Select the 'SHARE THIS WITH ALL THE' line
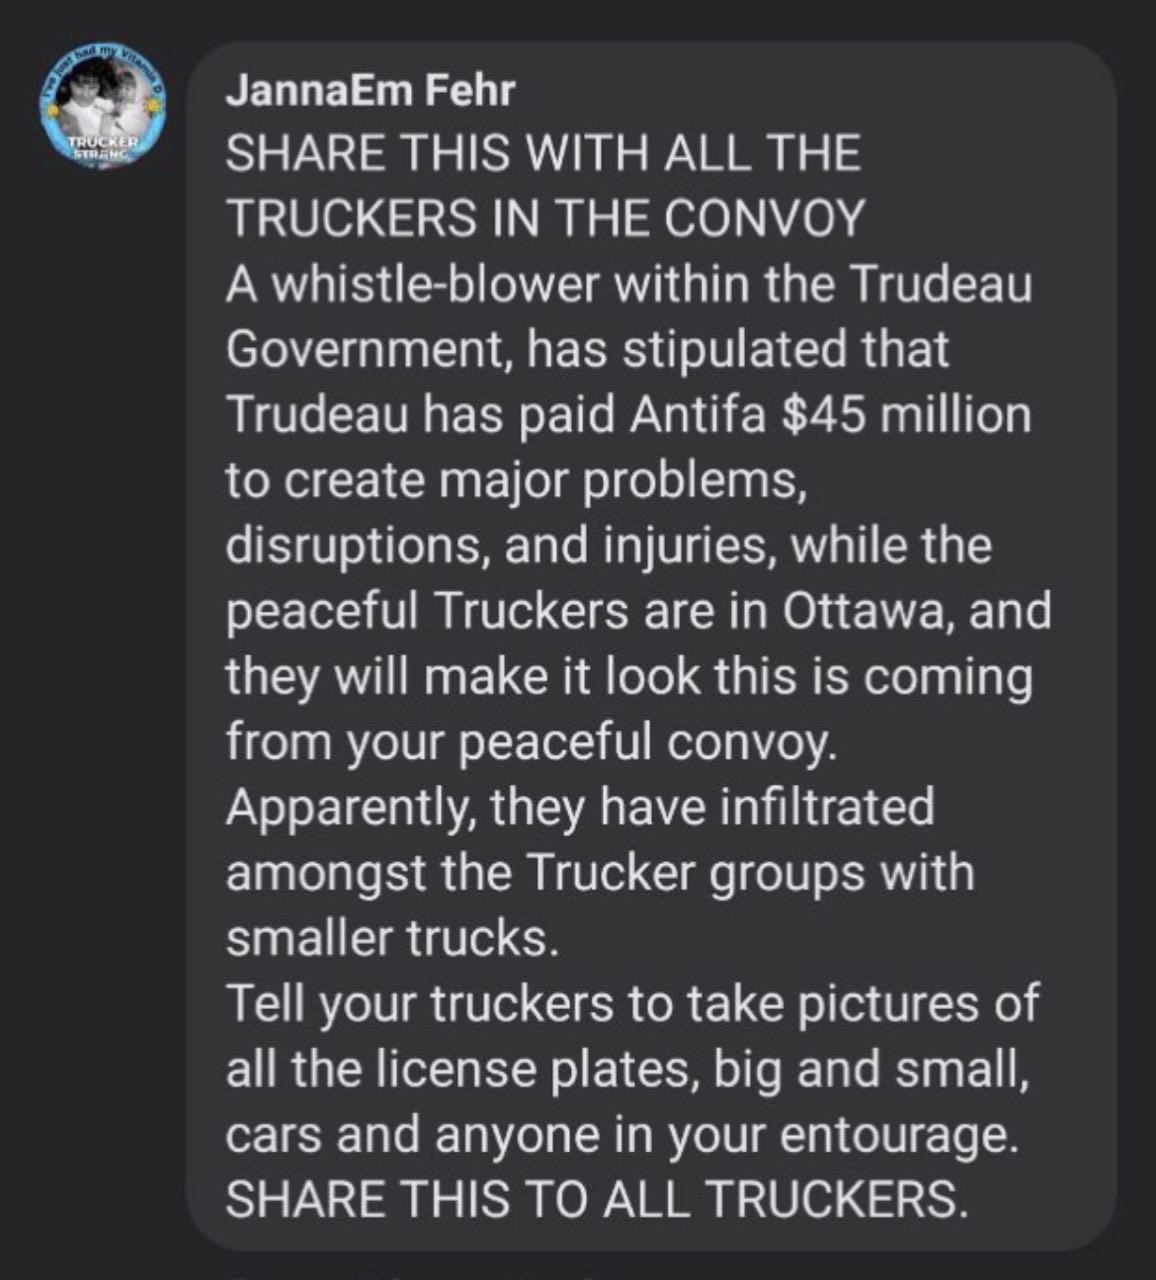Viewport: 1156px width, 1280px height. click(x=543, y=155)
